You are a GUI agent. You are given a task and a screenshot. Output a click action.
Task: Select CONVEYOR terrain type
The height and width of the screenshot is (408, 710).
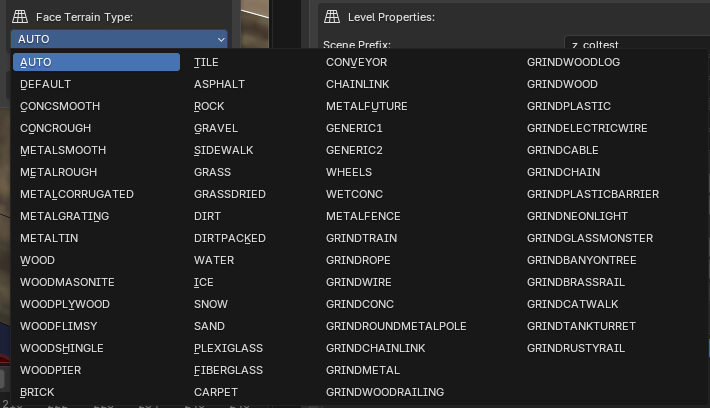[x=356, y=62]
